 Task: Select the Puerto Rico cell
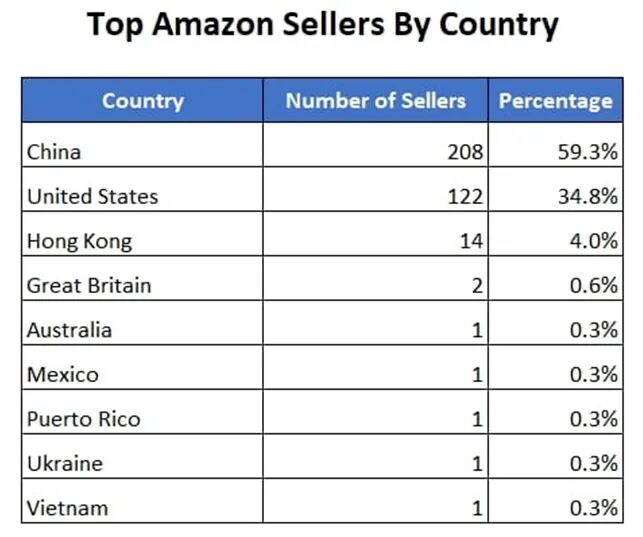(142, 412)
